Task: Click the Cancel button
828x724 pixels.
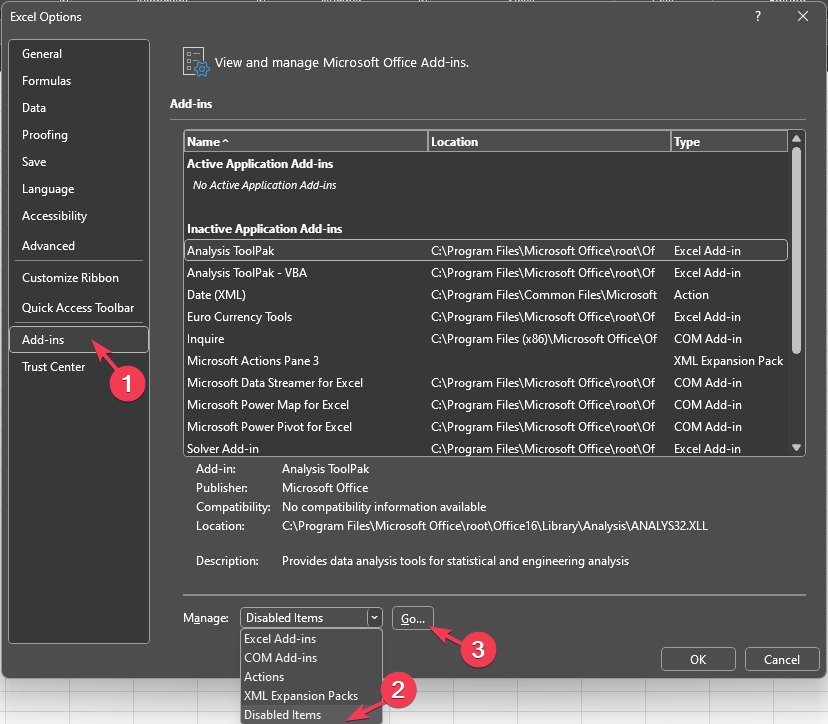Action: click(x=782, y=659)
